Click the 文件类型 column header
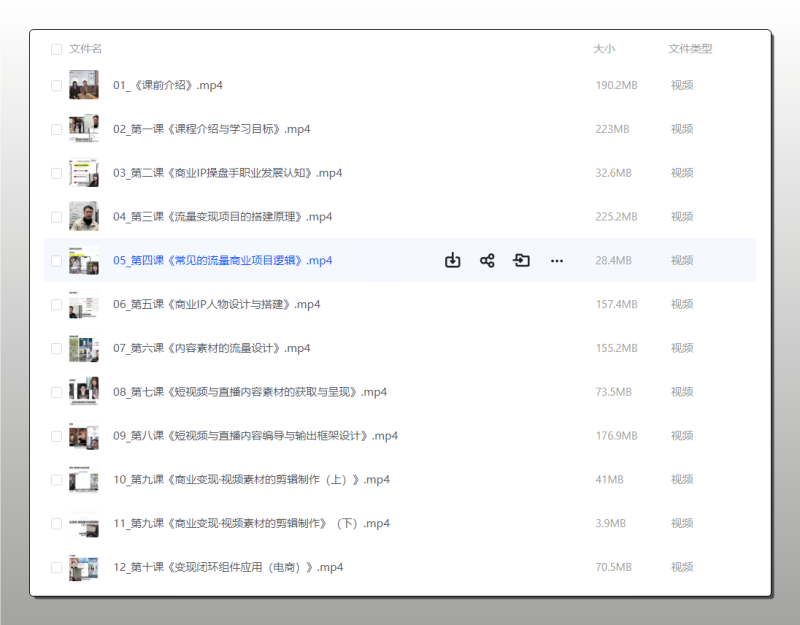The width and height of the screenshot is (800, 625). tap(690, 49)
